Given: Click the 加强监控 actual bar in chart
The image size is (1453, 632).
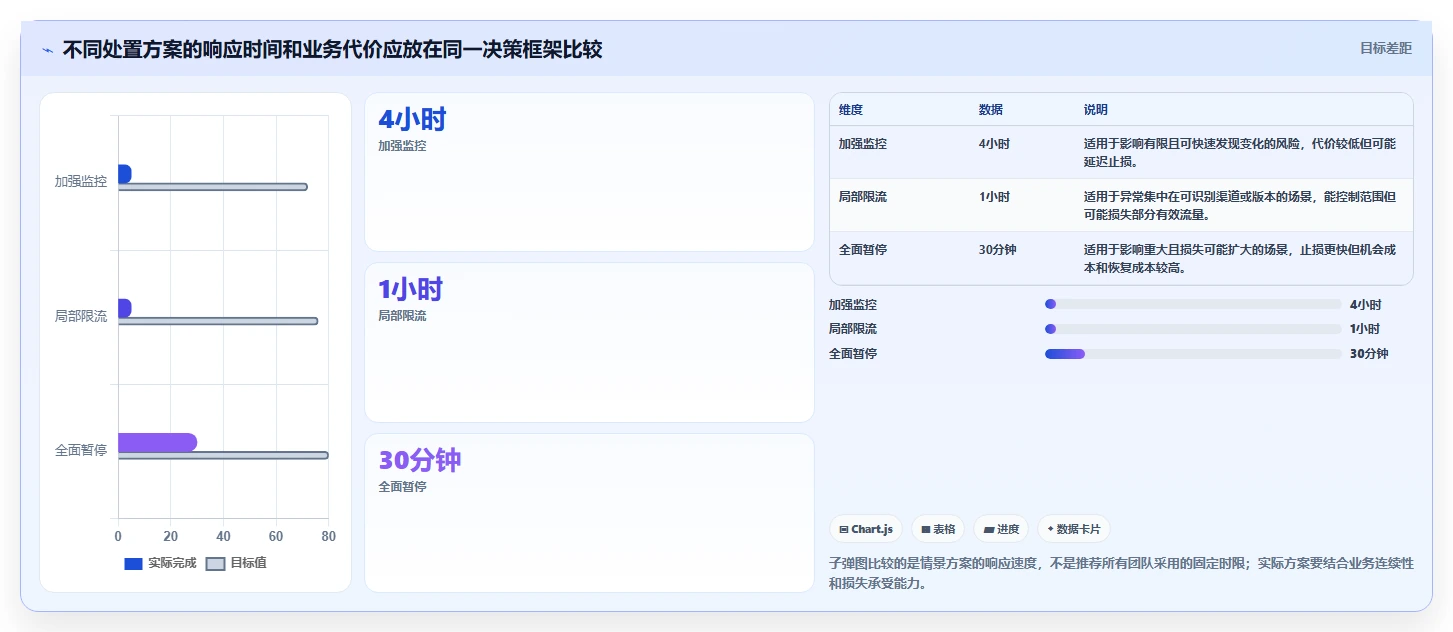Looking at the screenshot, I should point(124,174).
